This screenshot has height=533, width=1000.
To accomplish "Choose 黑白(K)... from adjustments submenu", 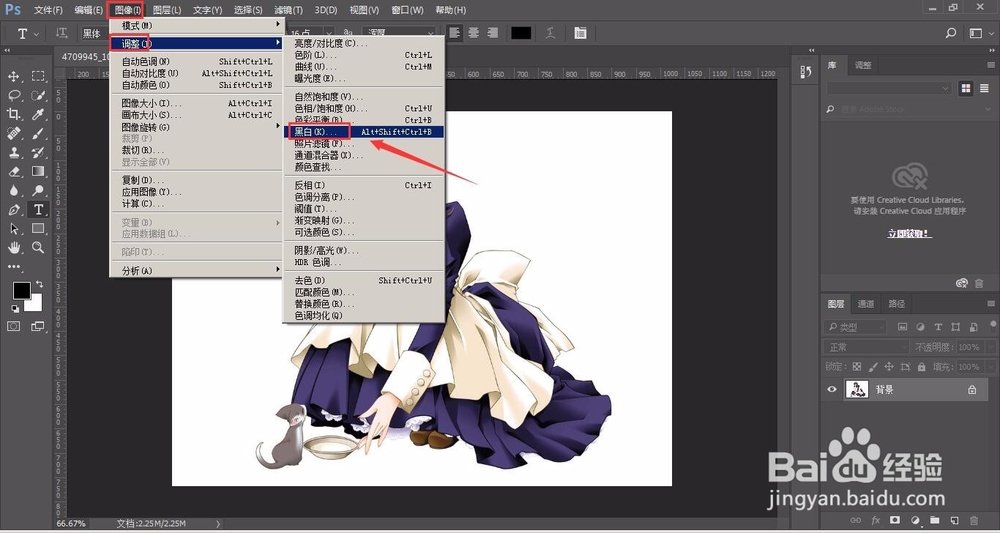I will [364, 131].
